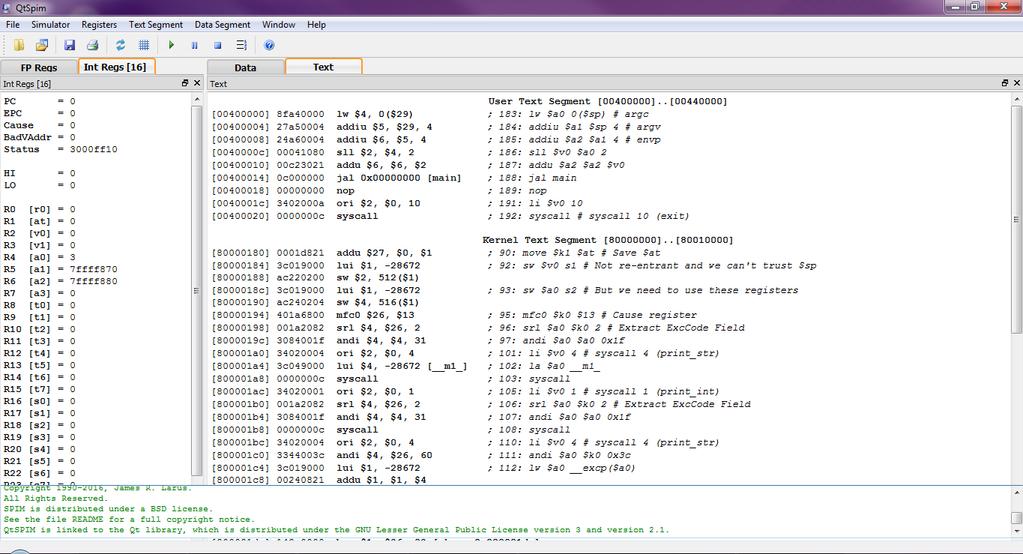Click the 'All Rights Reserved.' console line
The height and width of the screenshot is (554, 1023).
coord(55,499)
